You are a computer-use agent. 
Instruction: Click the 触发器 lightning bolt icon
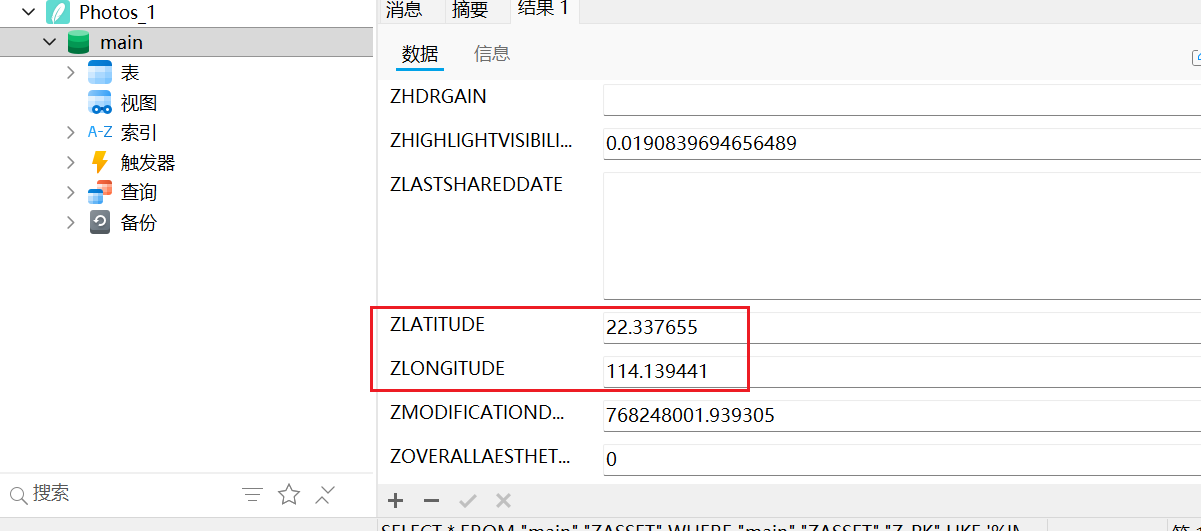tap(100, 162)
